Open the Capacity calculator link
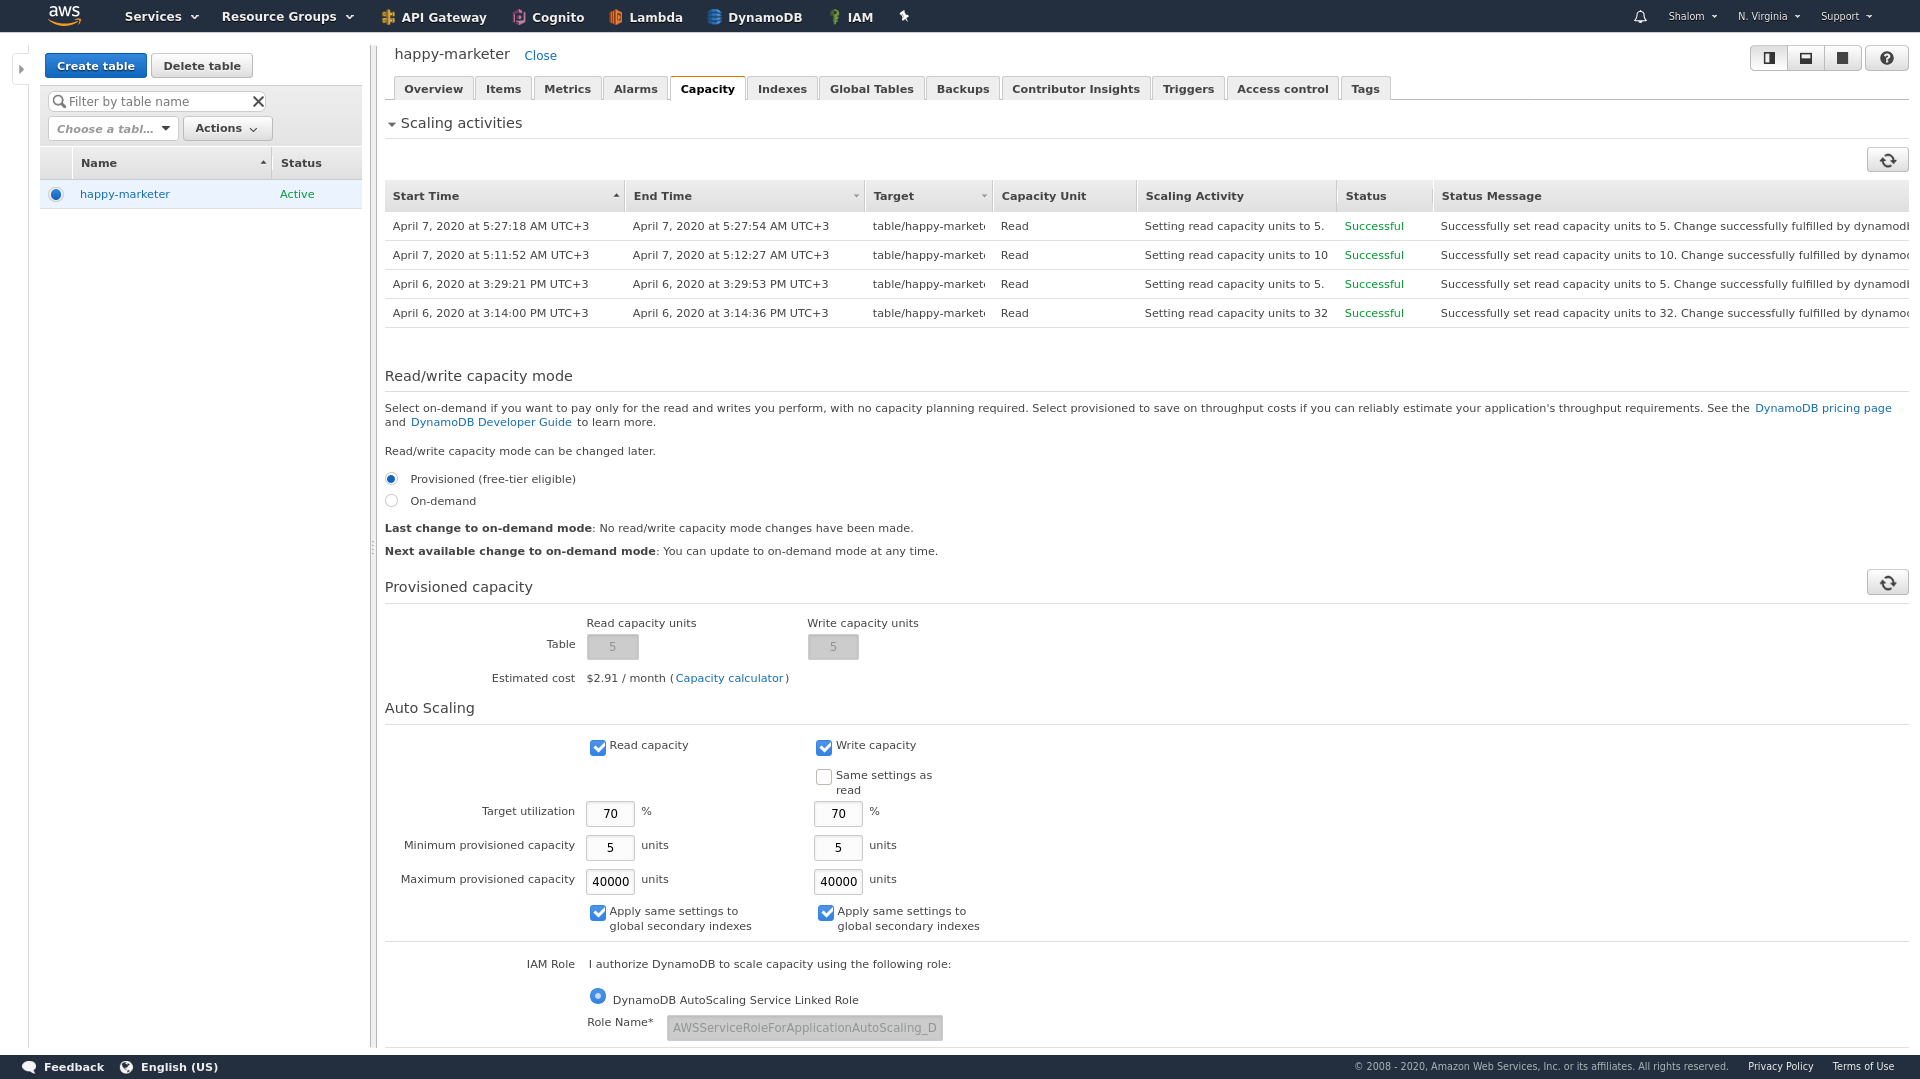Viewport: 1920px width, 1079px height. [729, 678]
